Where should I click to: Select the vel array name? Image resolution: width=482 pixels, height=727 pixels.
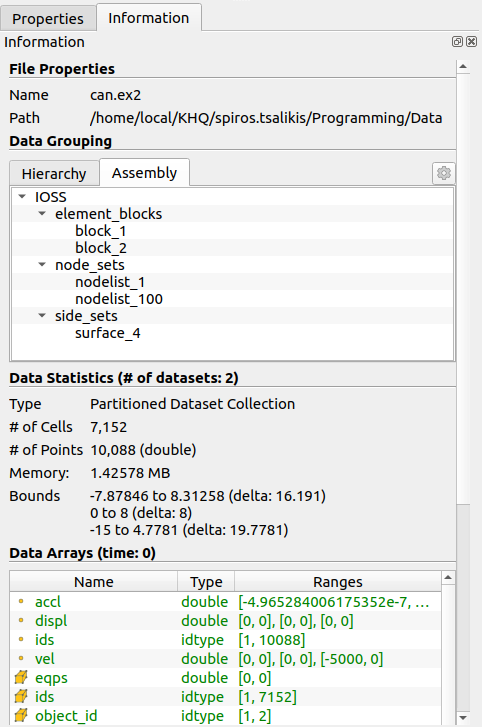pyautogui.click(x=45, y=659)
